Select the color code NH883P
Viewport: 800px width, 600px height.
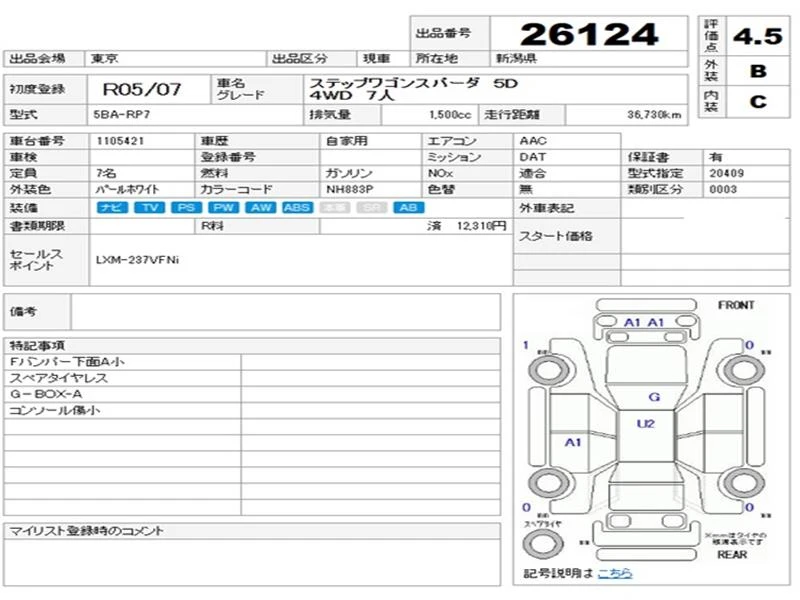349,189
